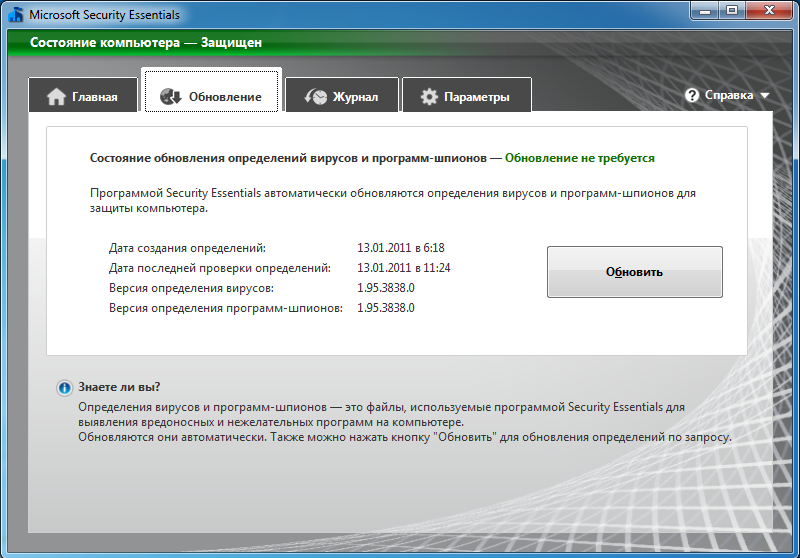Click the clock history icon on Журнал tab
Viewport: 800px width, 558px height.
(316, 96)
